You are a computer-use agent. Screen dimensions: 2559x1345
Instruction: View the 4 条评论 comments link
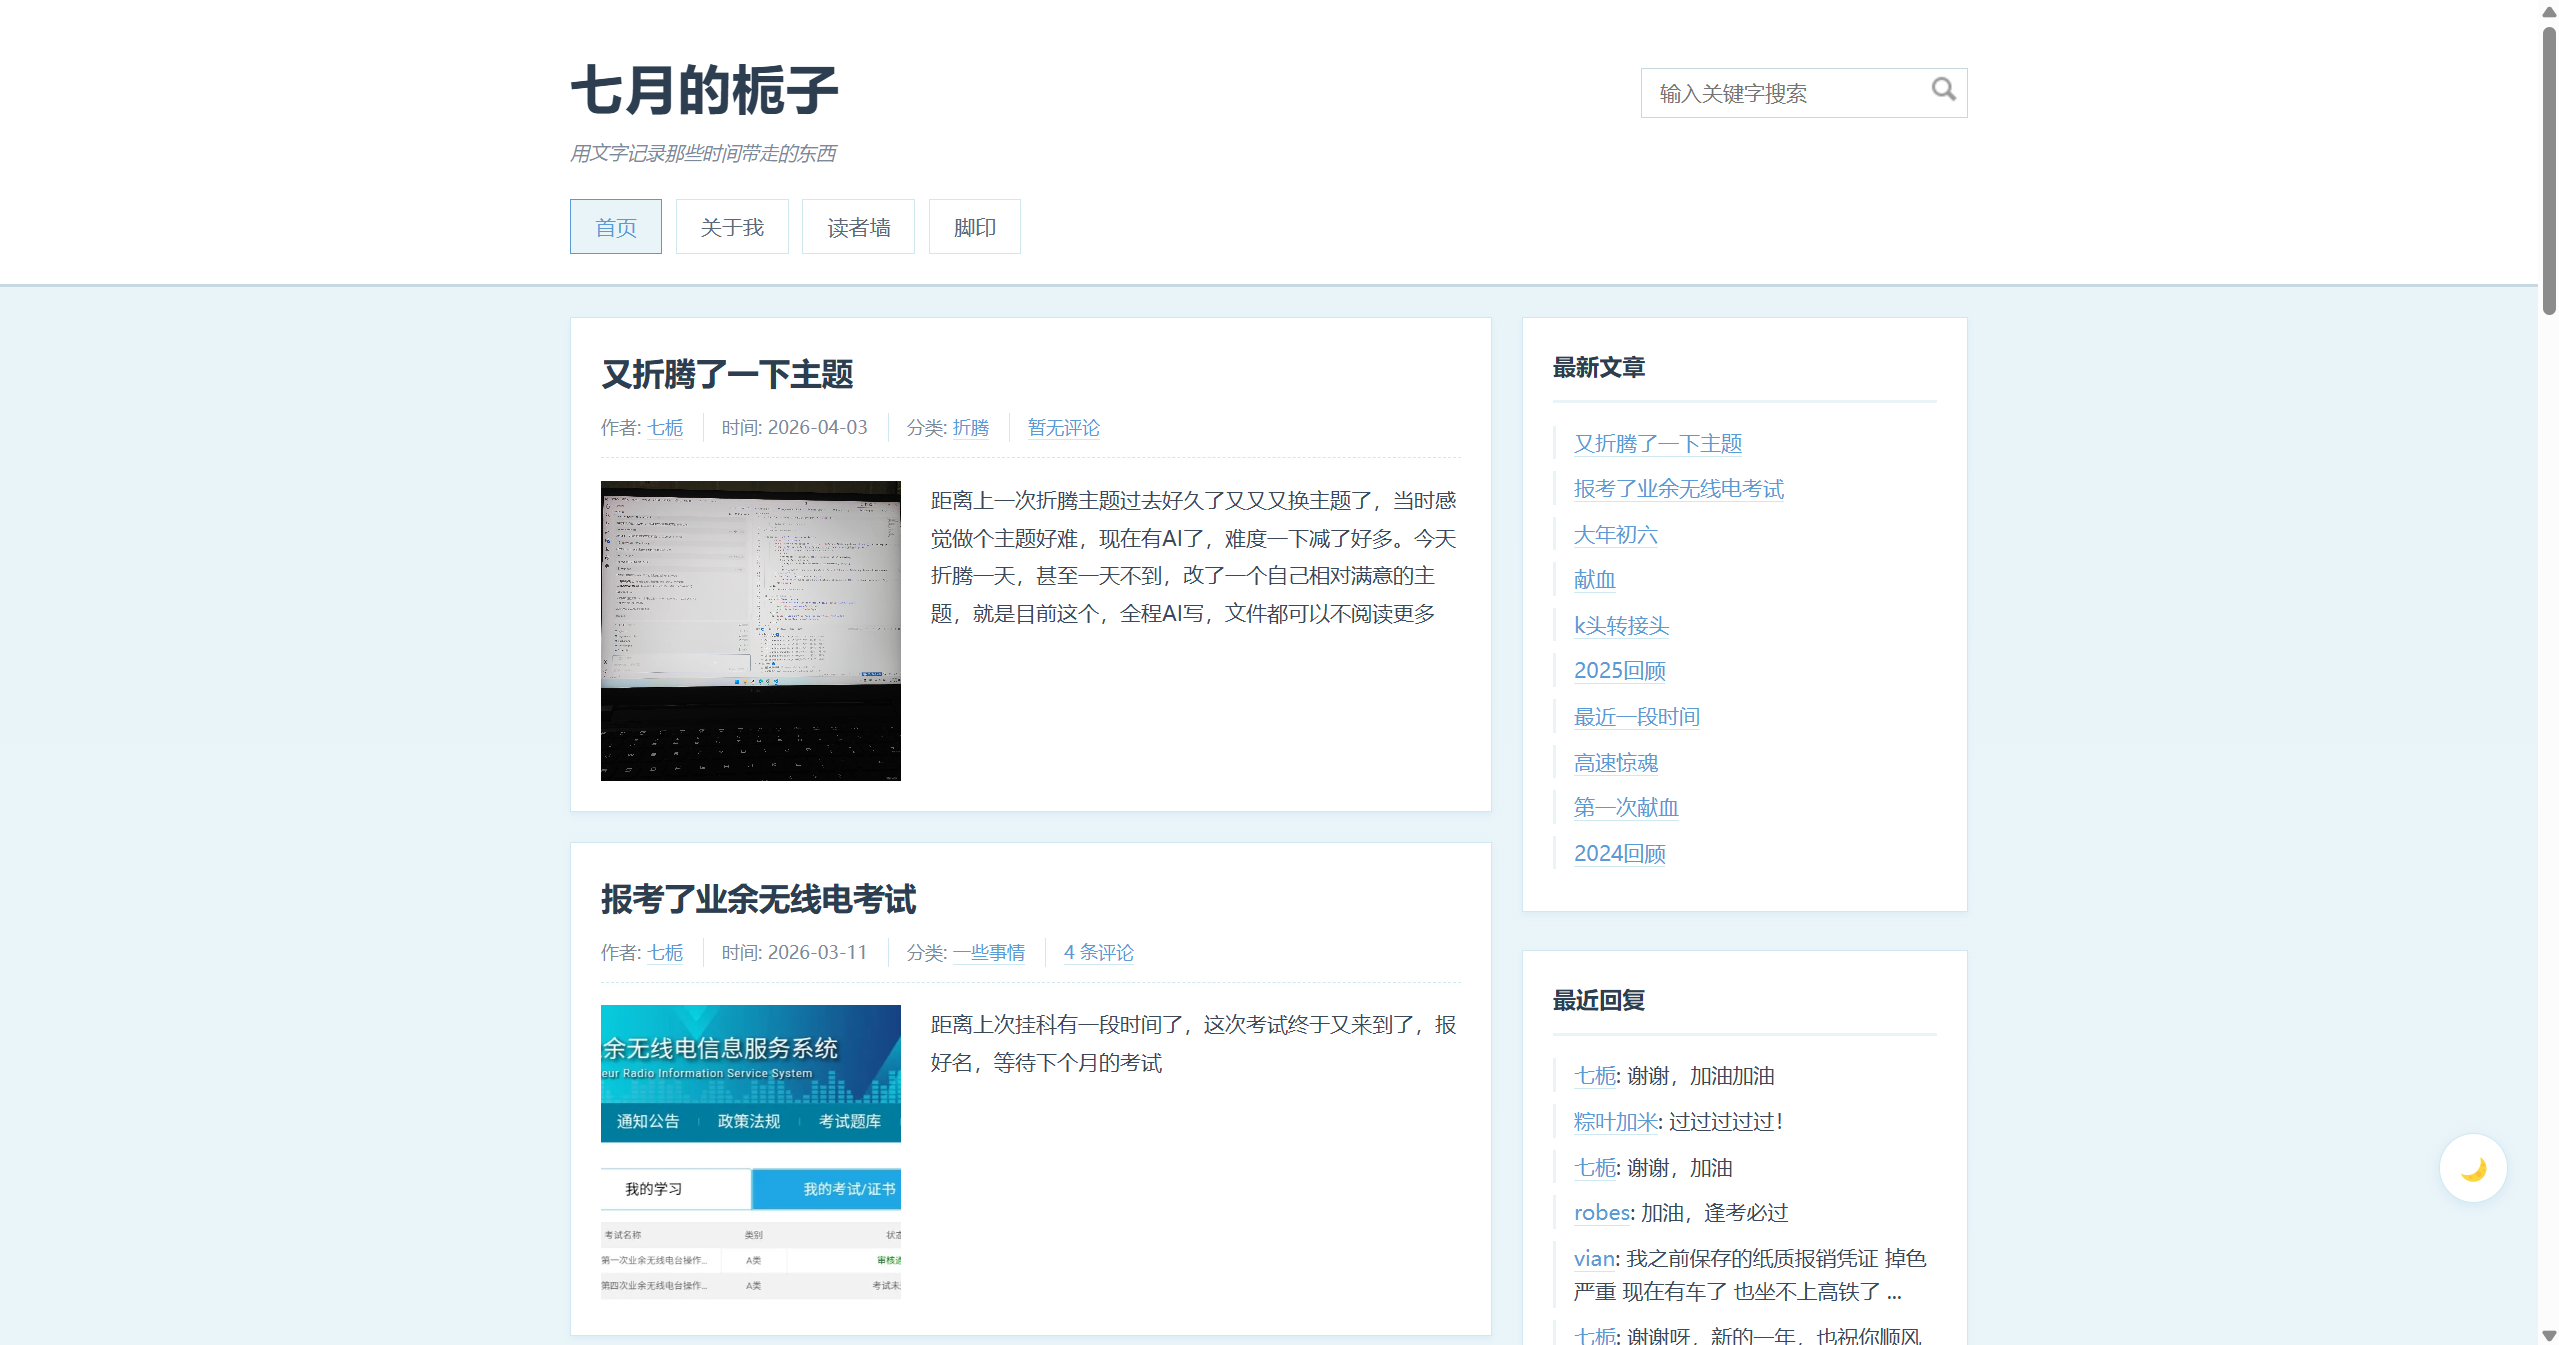point(1097,952)
